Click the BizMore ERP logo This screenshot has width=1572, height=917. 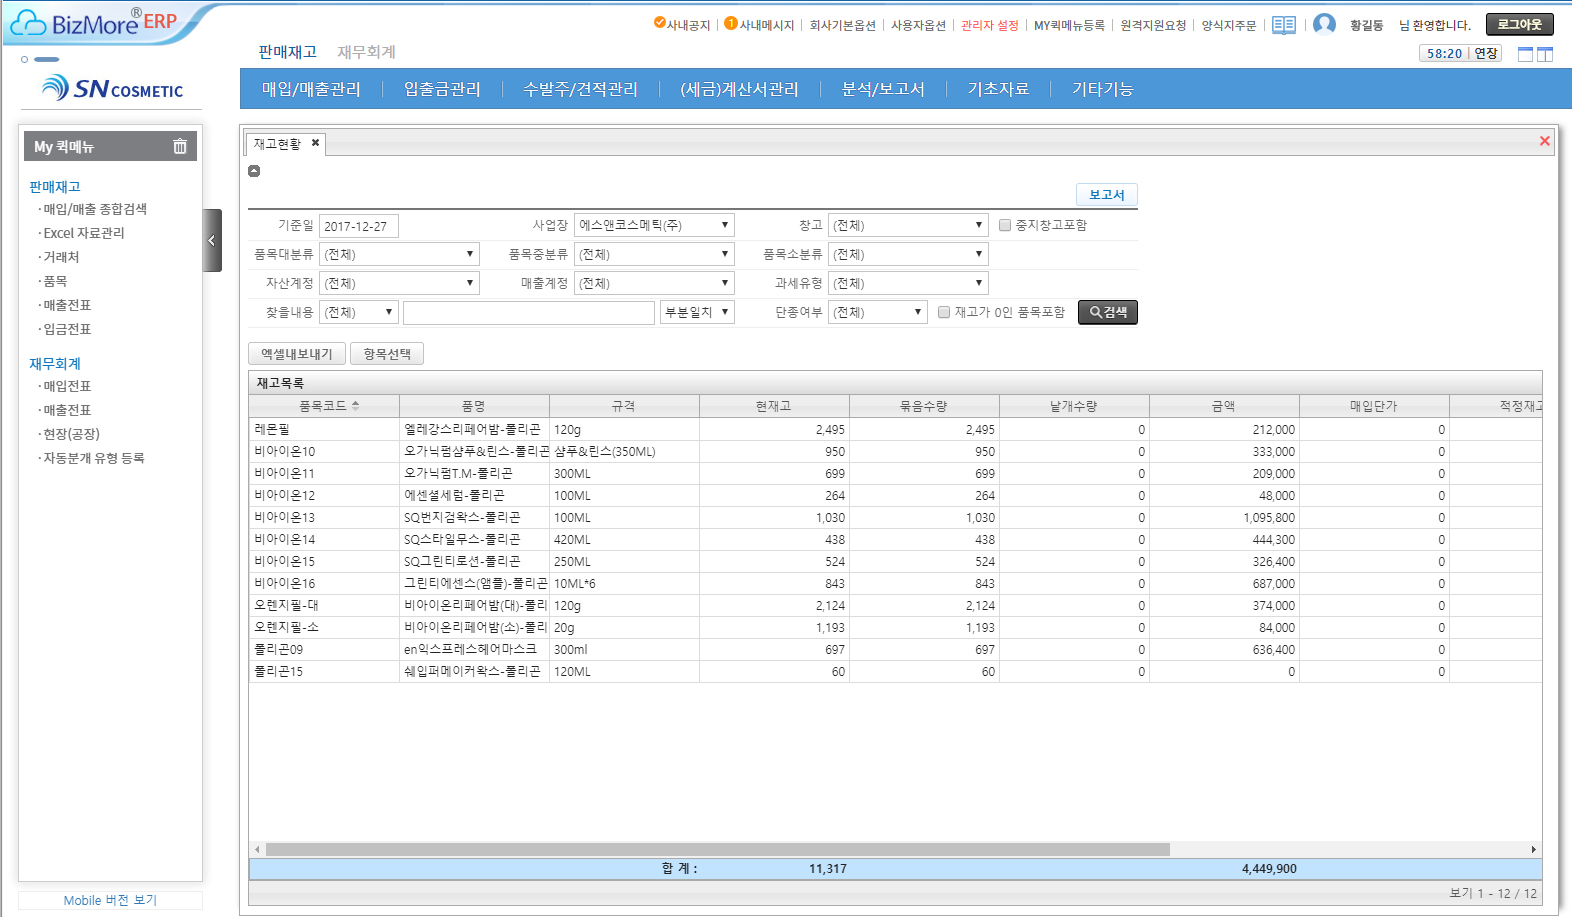coord(95,23)
